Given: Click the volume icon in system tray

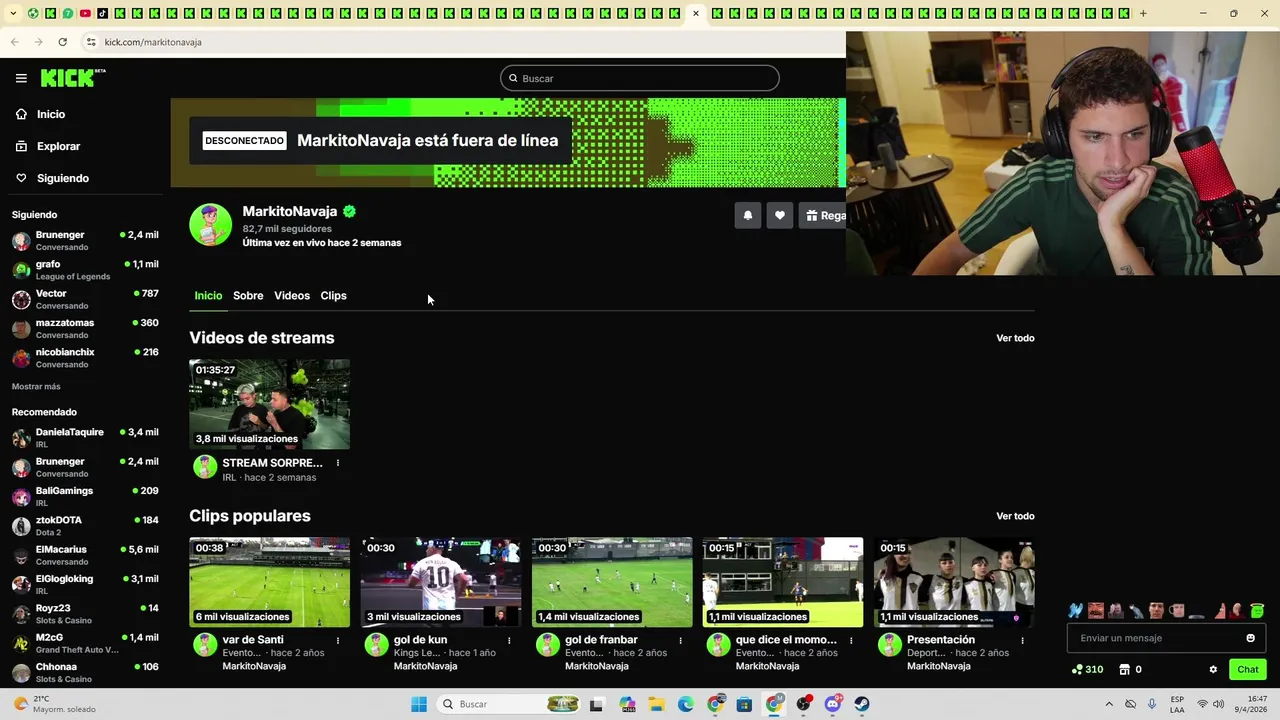Looking at the screenshot, I should [x=1219, y=704].
